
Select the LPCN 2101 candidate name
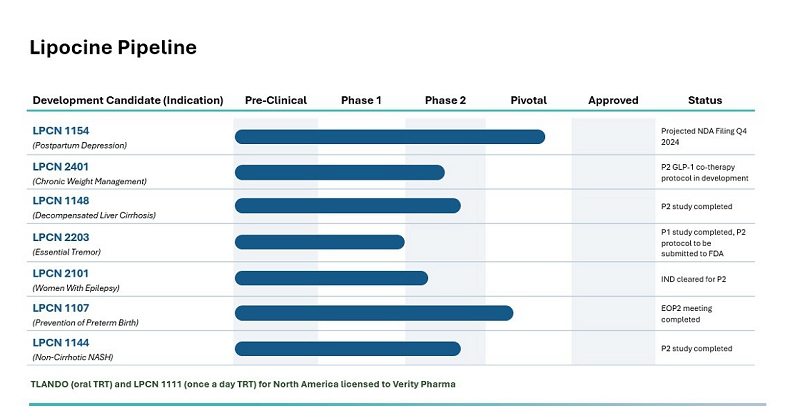[x=60, y=273]
